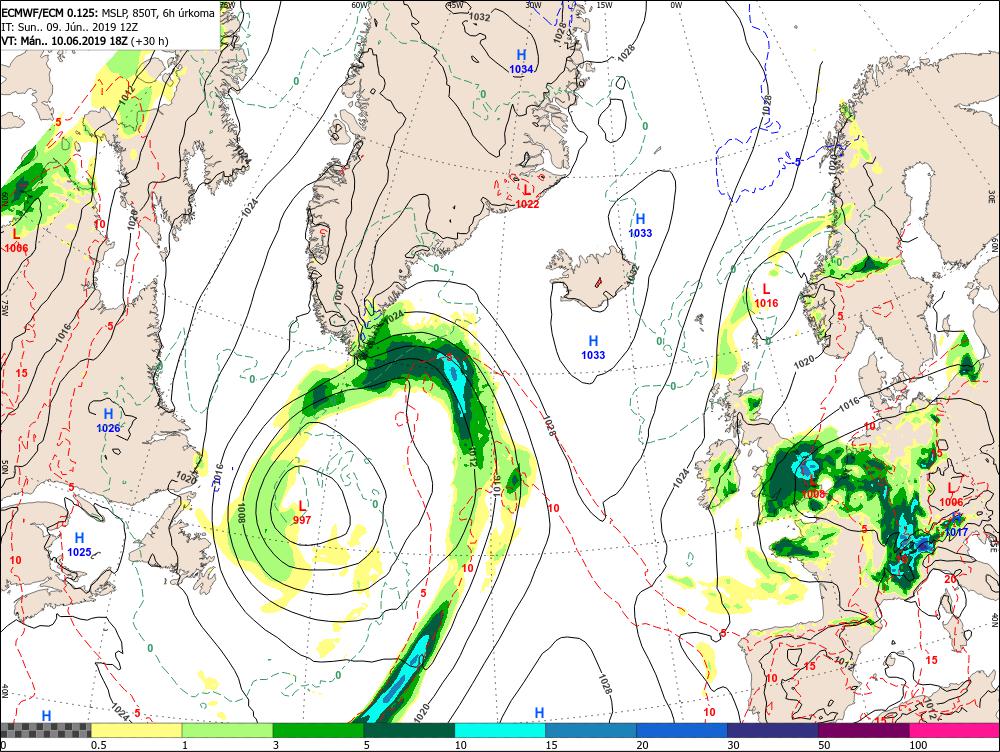Select the purple 50–100 legend swatch

click(864, 730)
